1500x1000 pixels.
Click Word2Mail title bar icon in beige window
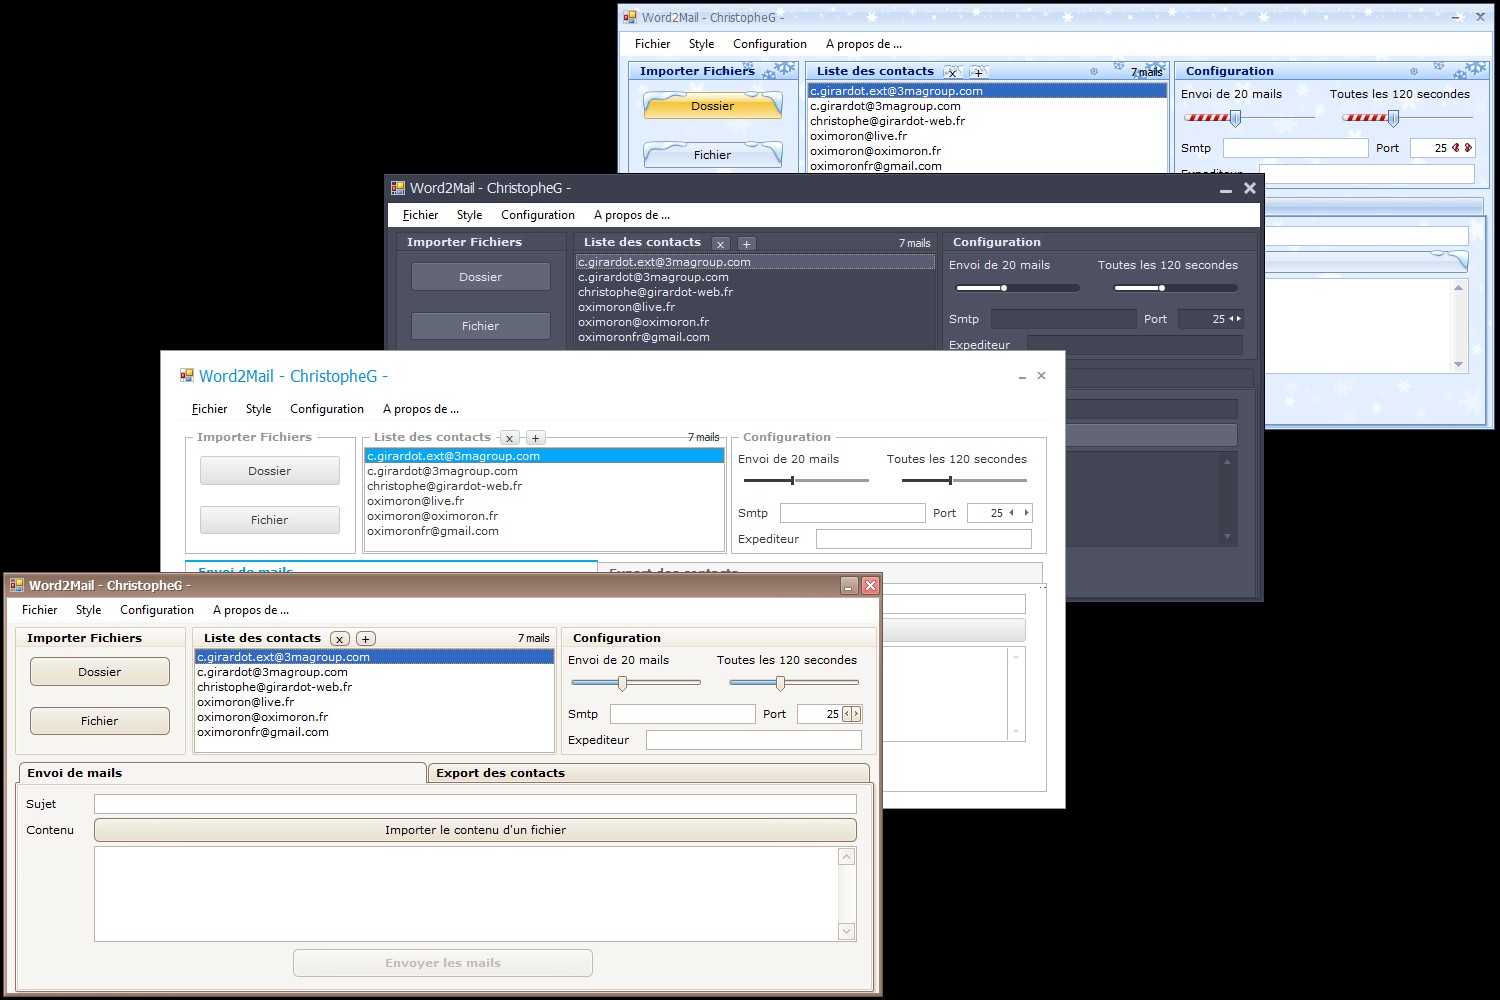pos(16,585)
